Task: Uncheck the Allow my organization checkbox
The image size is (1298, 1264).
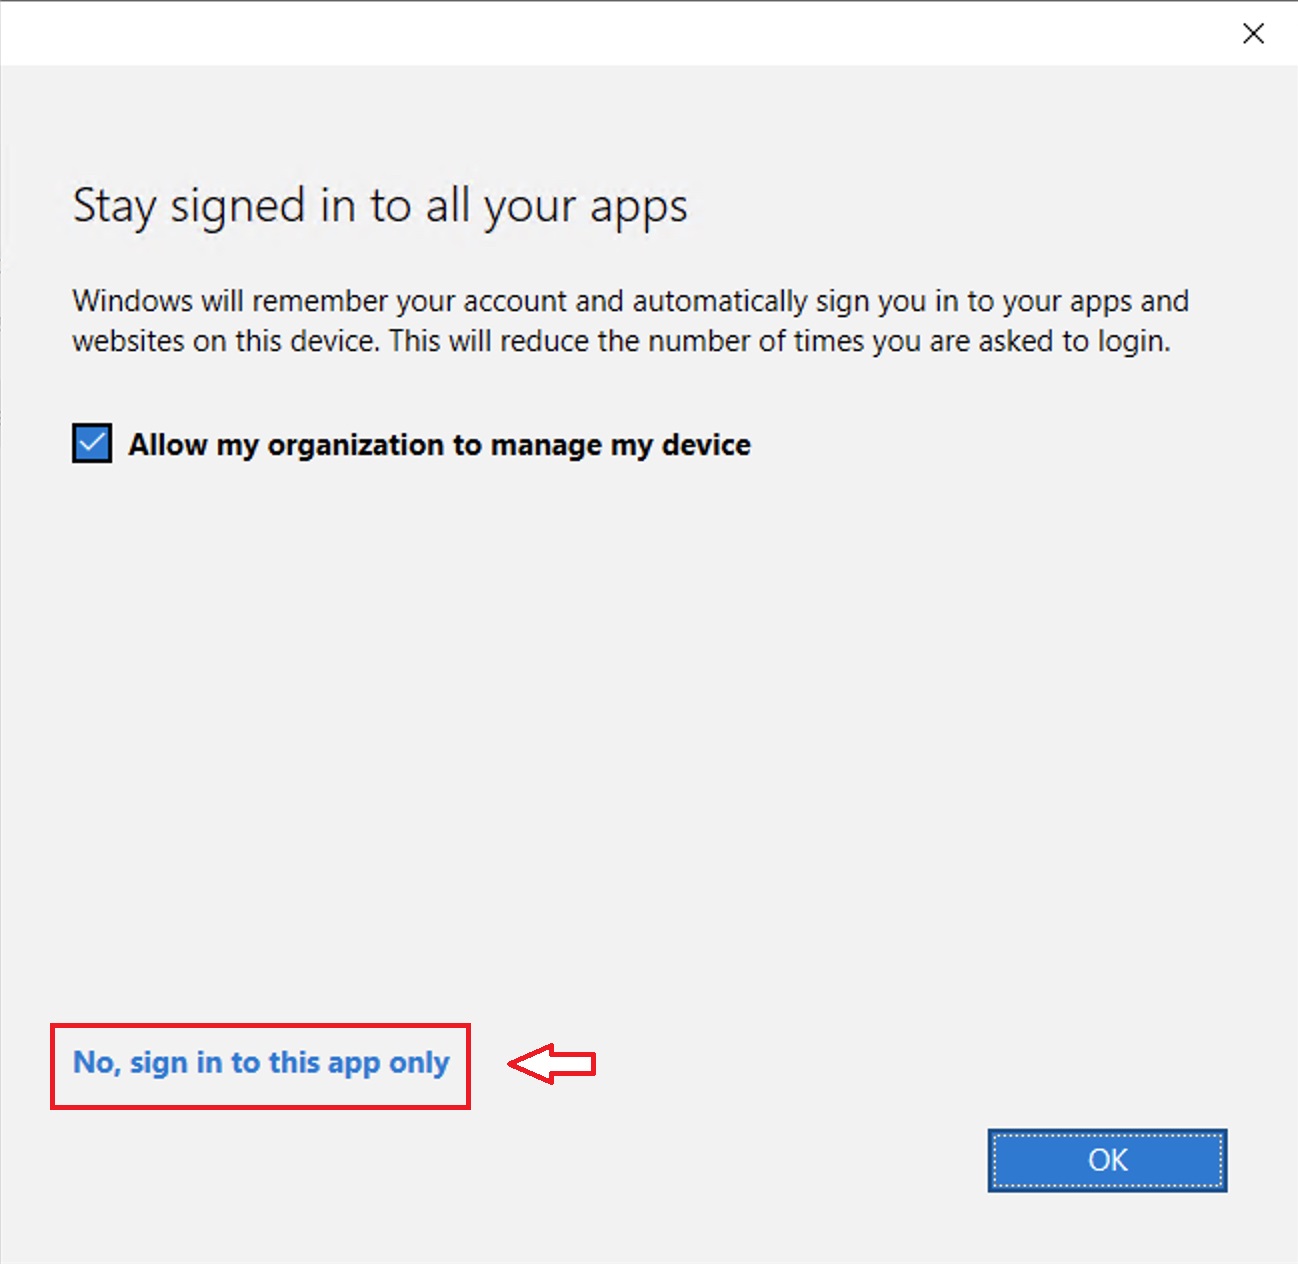Action: pyautogui.click(x=92, y=443)
